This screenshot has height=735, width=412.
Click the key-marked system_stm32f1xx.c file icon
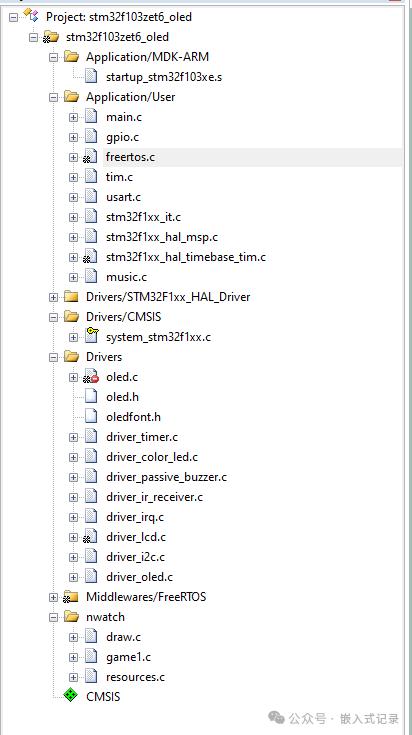pos(91,336)
